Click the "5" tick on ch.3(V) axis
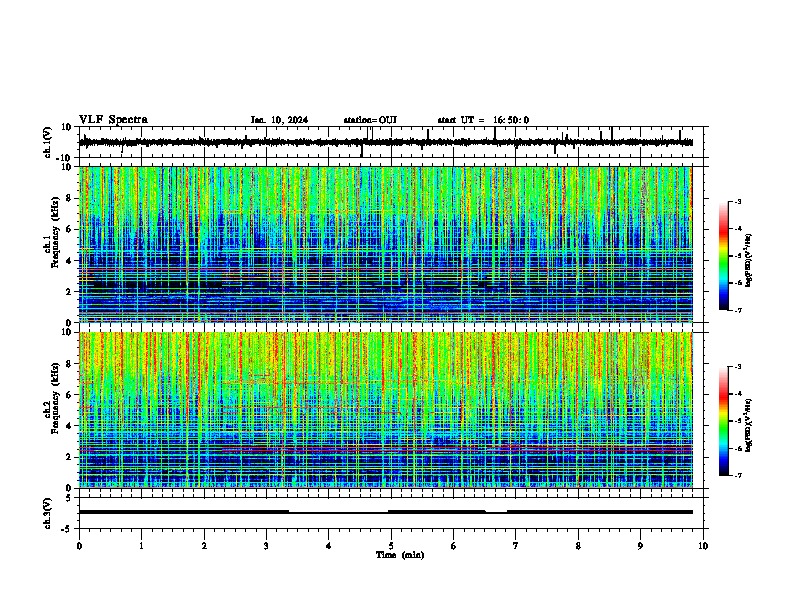792x612 pixels. (69, 498)
